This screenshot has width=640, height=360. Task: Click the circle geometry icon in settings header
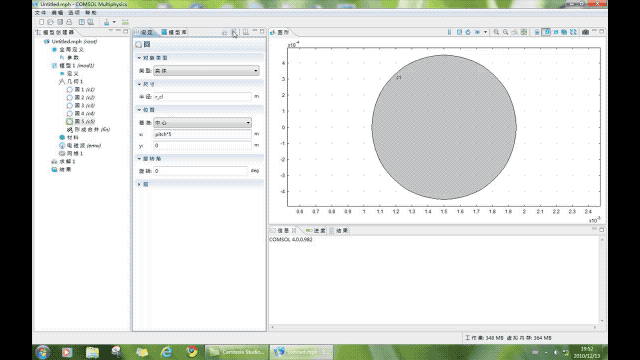point(139,44)
